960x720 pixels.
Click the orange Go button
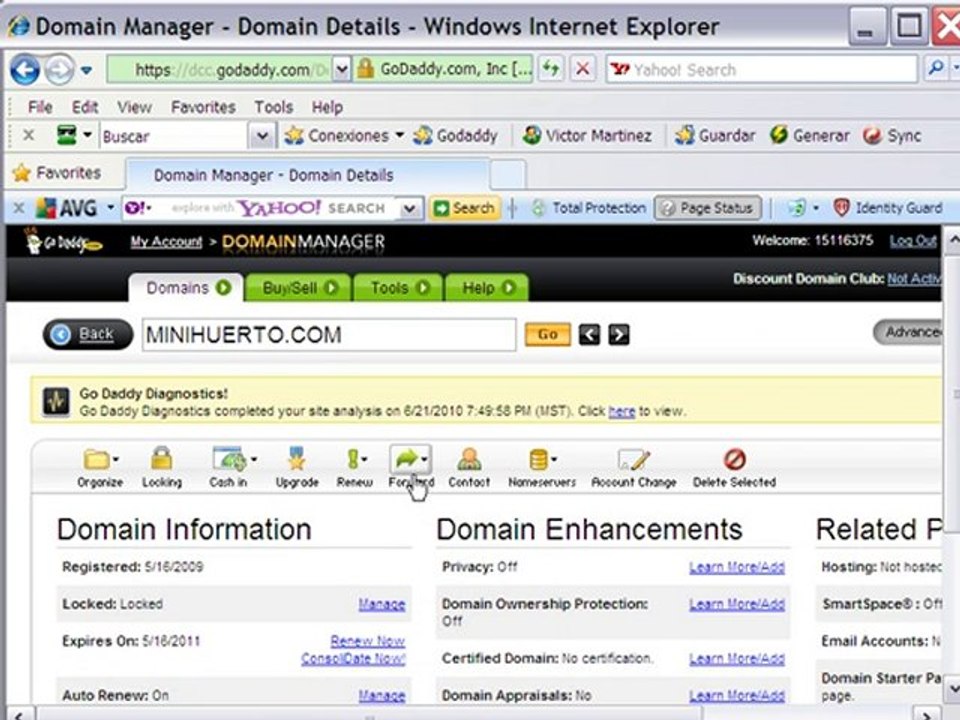(x=547, y=334)
